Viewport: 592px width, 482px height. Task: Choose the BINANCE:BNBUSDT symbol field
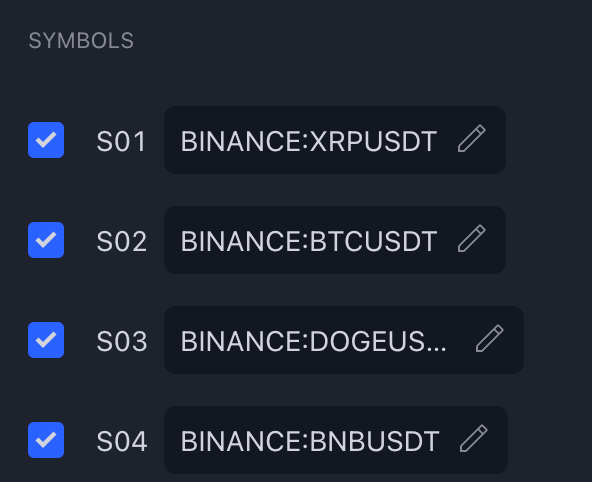click(x=336, y=440)
